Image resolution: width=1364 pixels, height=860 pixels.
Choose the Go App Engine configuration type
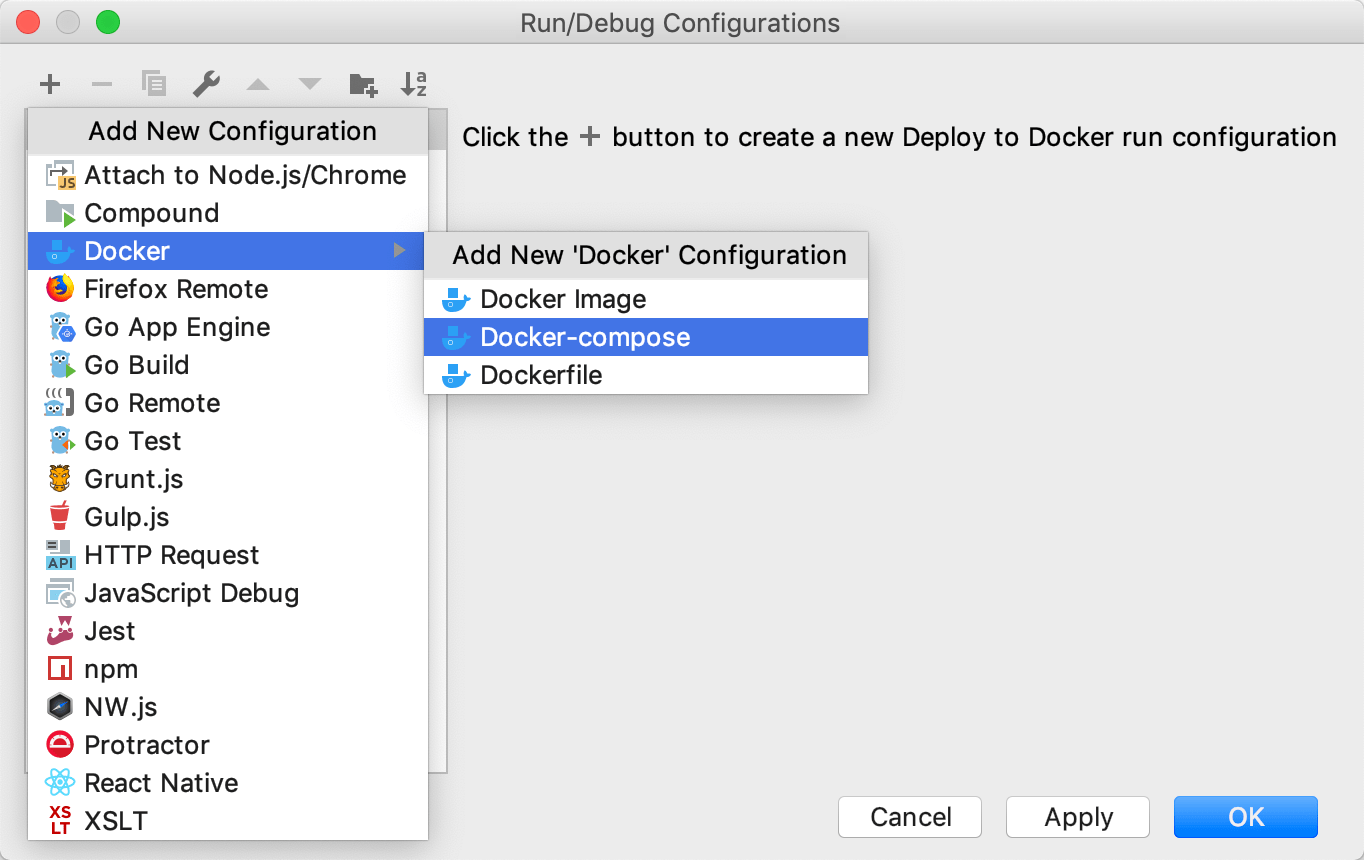pos(176,327)
